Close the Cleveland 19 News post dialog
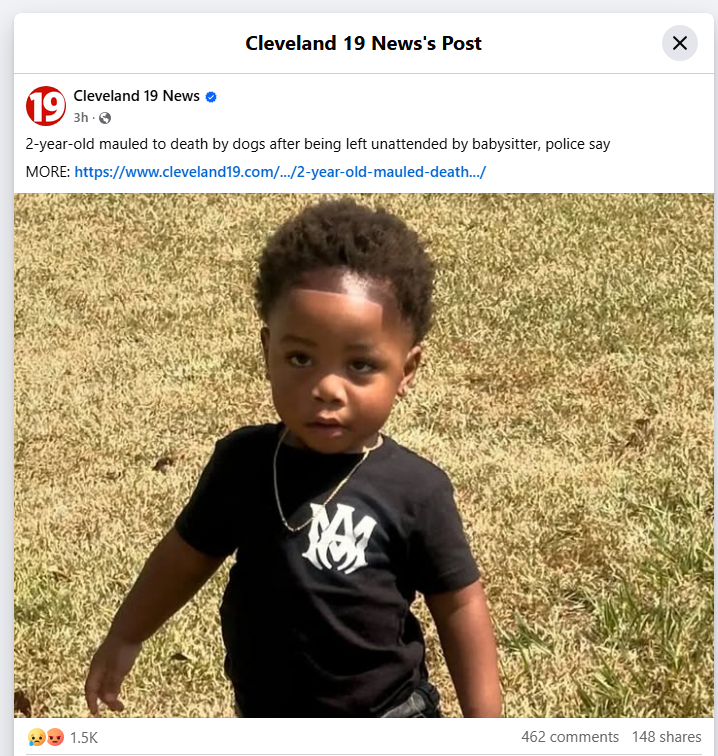Viewport: 718px width, 756px height. (679, 43)
